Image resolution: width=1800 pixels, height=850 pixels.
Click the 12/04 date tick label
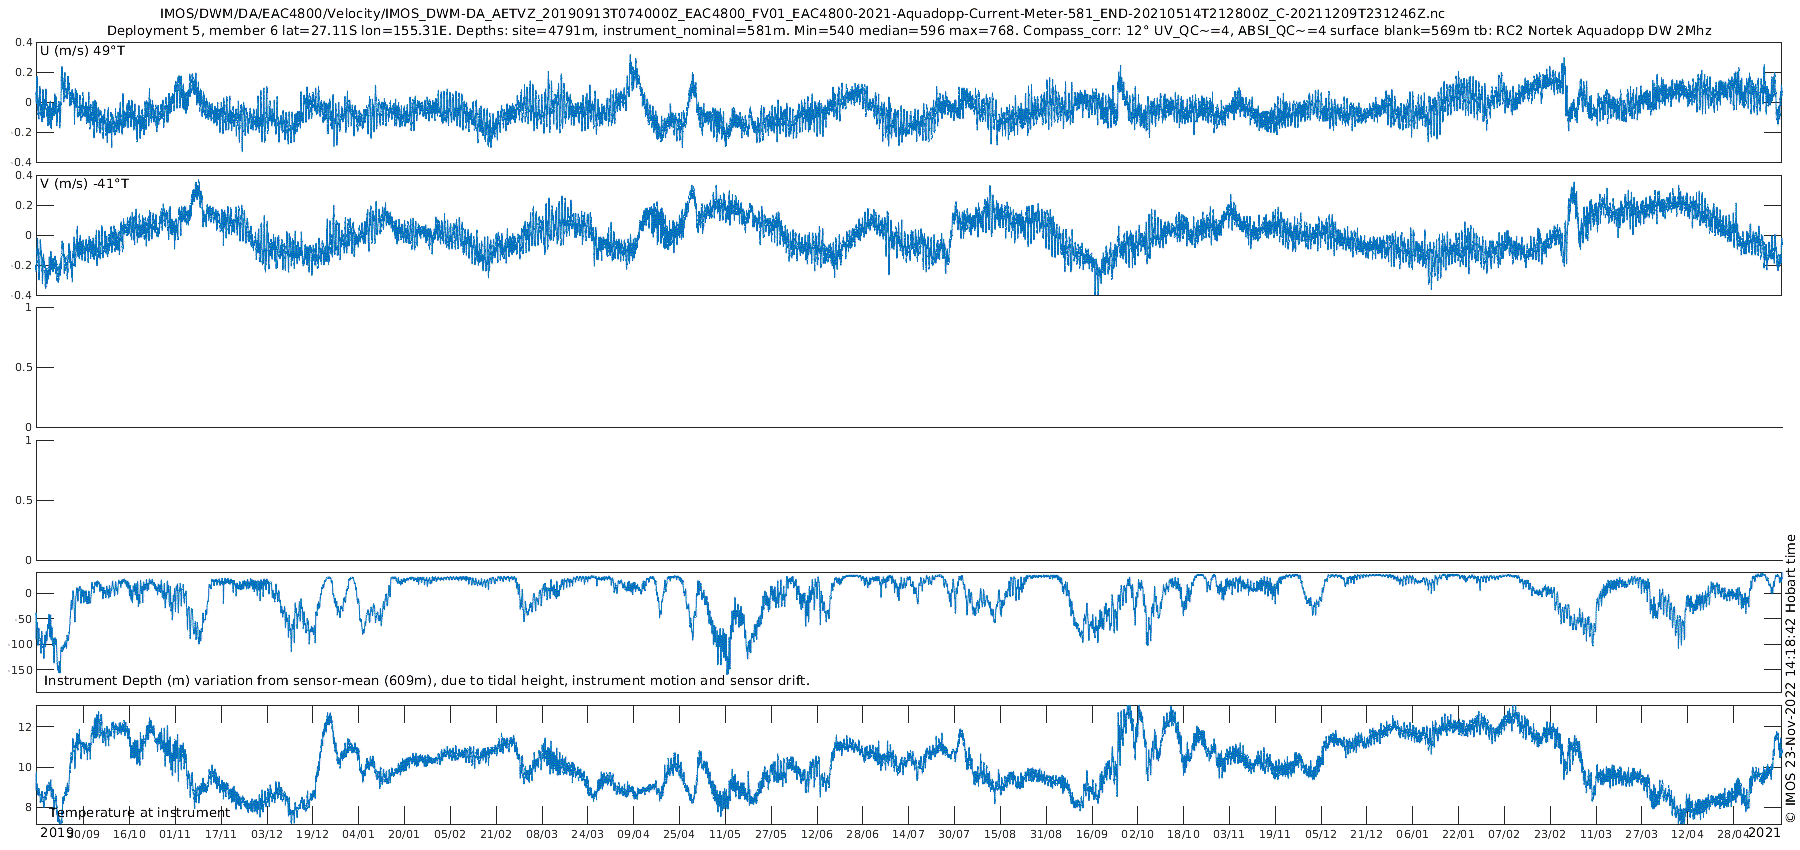(x=1688, y=834)
